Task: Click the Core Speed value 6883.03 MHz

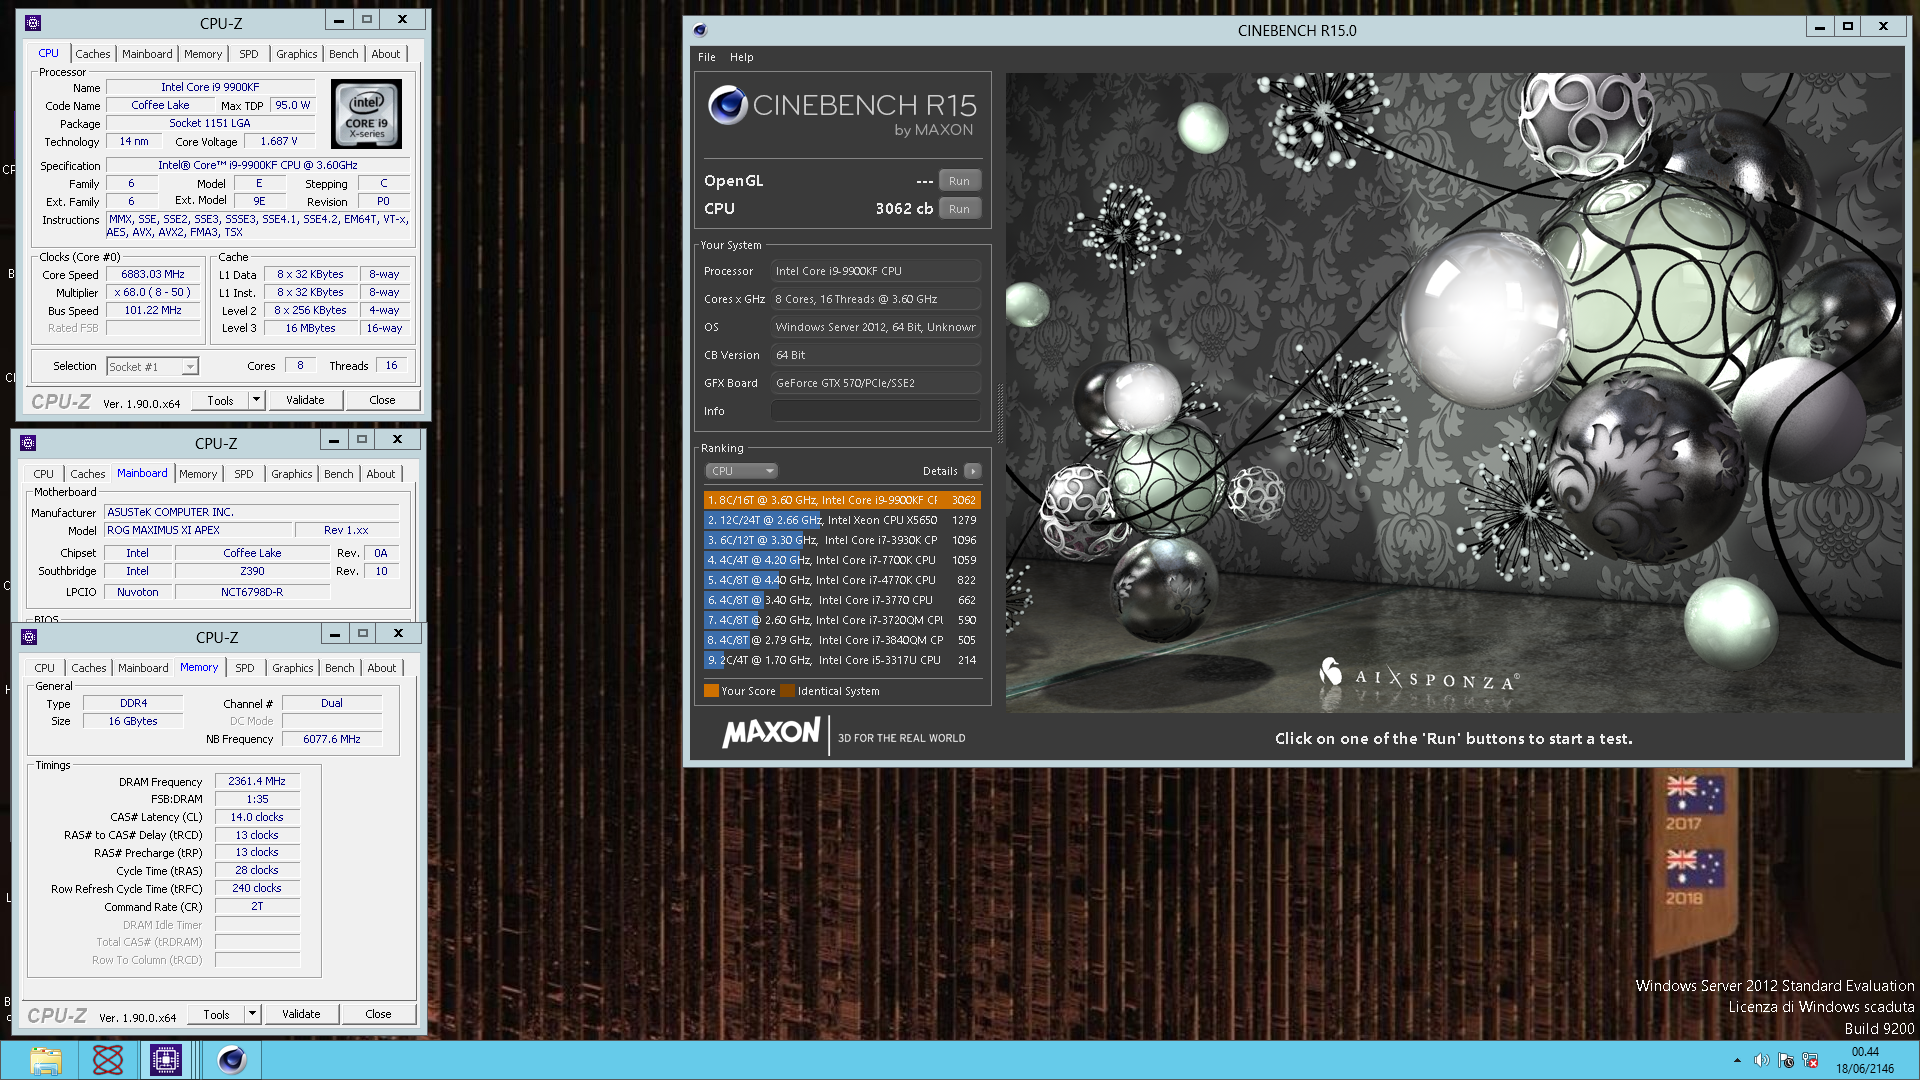Action: (x=153, y=274)
